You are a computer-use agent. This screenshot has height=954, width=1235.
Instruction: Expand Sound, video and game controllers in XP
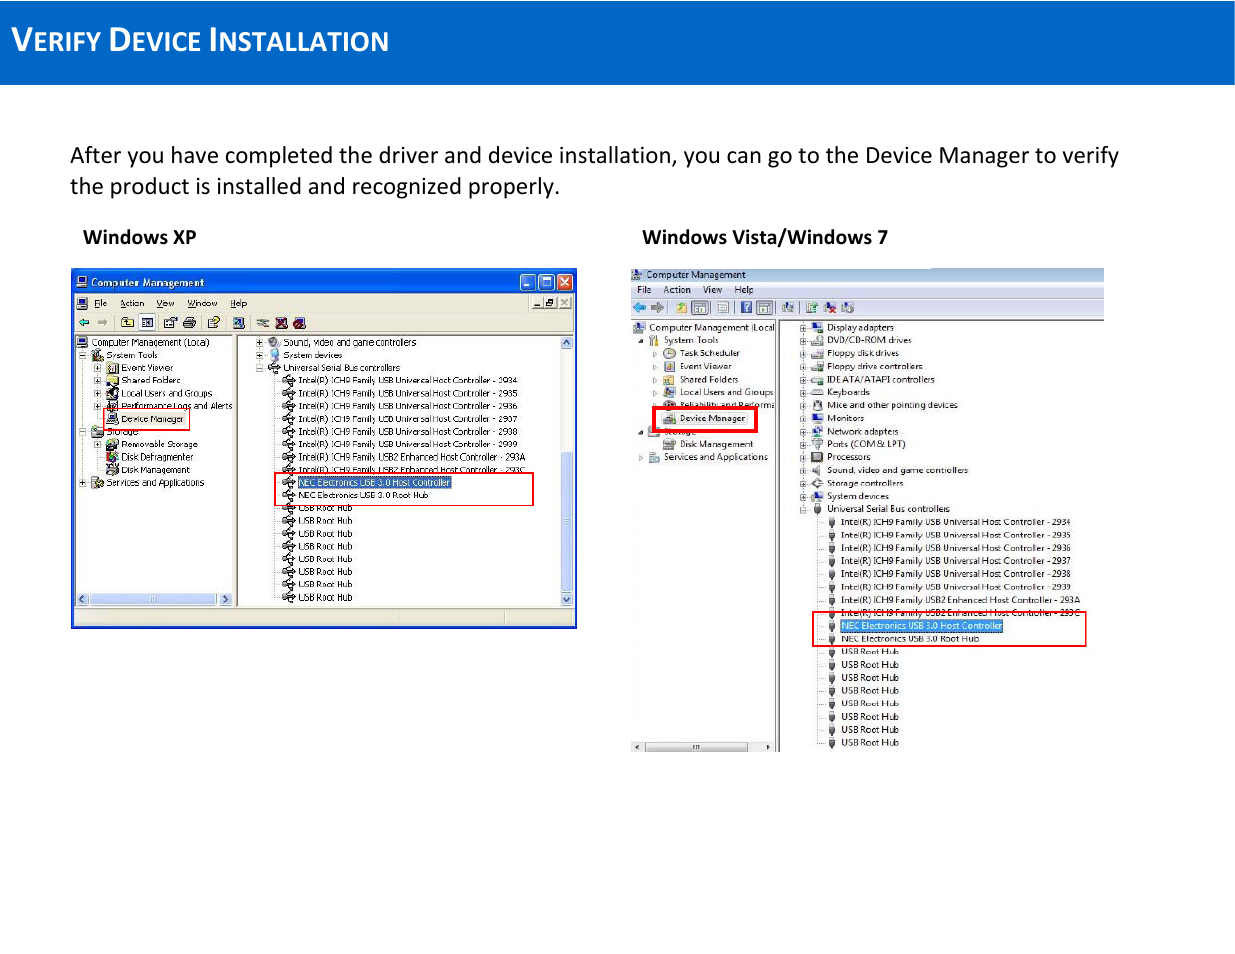(259, 342)
